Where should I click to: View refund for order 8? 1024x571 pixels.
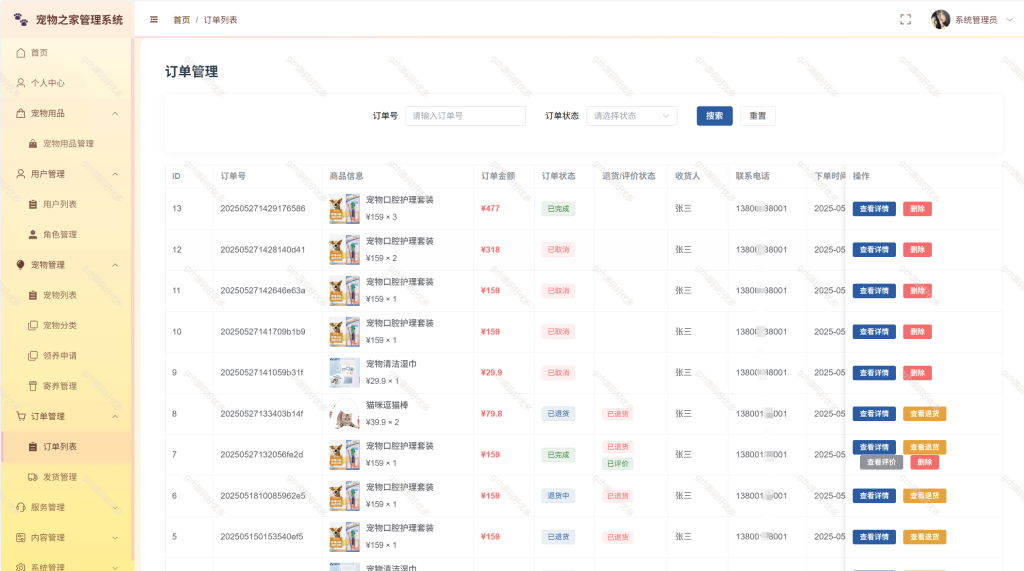(924, 414)
